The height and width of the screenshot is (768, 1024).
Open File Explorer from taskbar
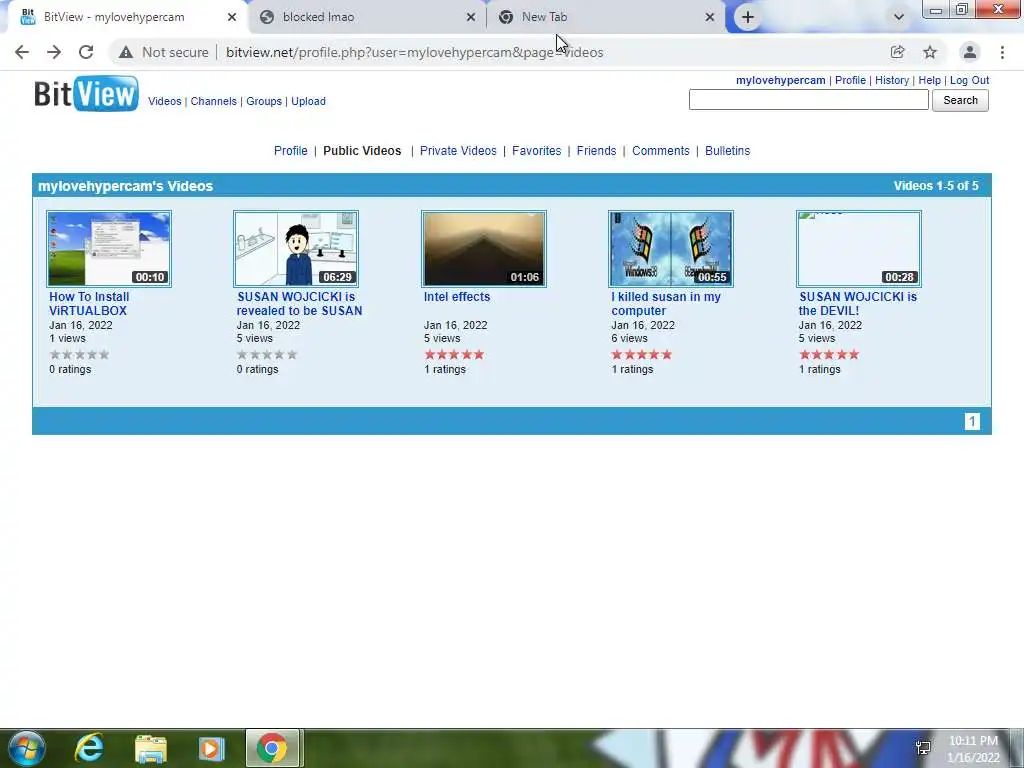coord(151,748)
